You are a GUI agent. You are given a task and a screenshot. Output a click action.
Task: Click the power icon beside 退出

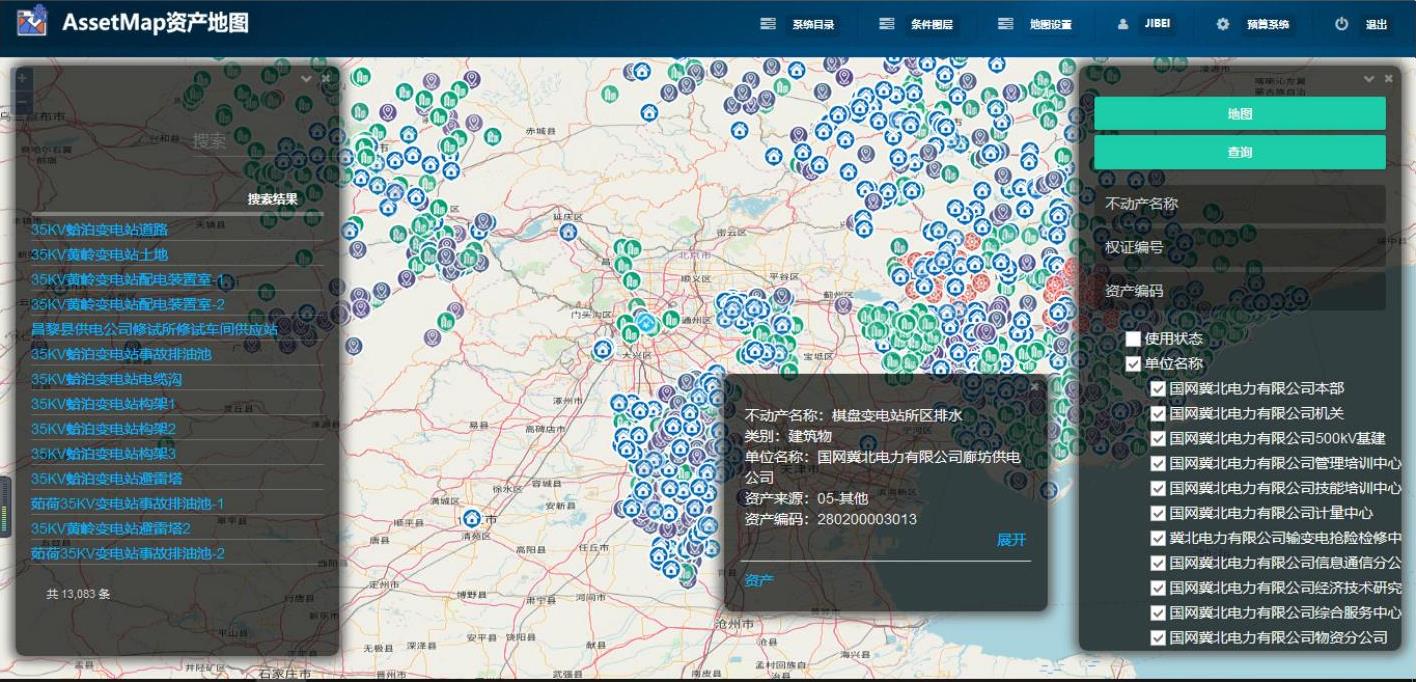pos(1342,24)
